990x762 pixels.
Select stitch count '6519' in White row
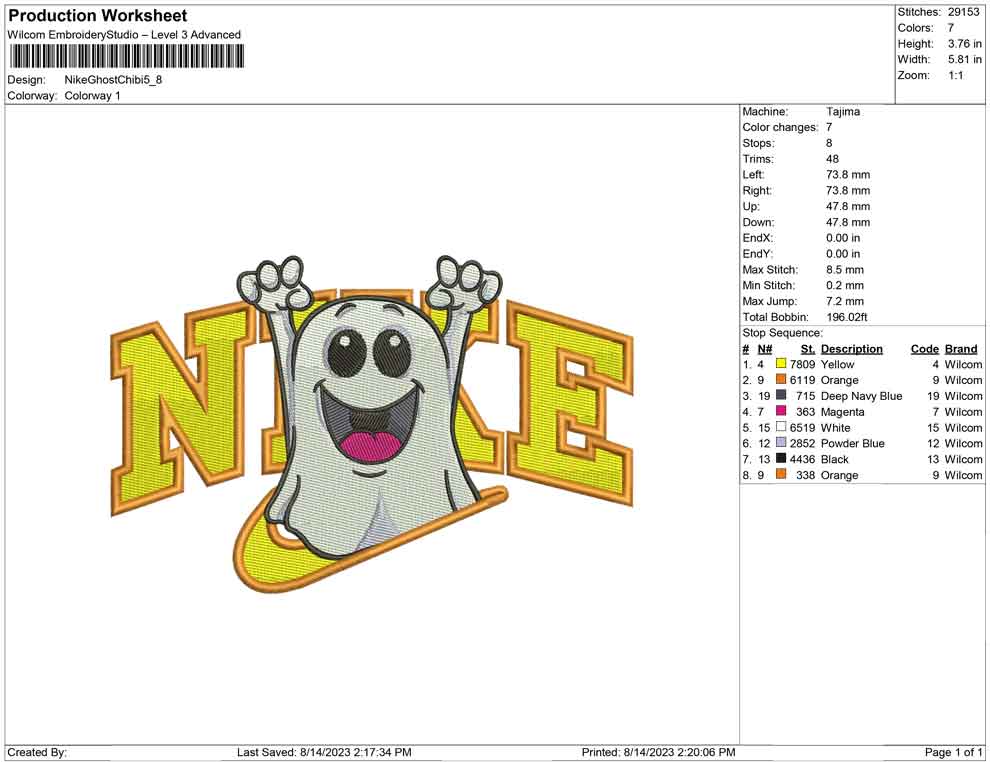tap(802, 427)
